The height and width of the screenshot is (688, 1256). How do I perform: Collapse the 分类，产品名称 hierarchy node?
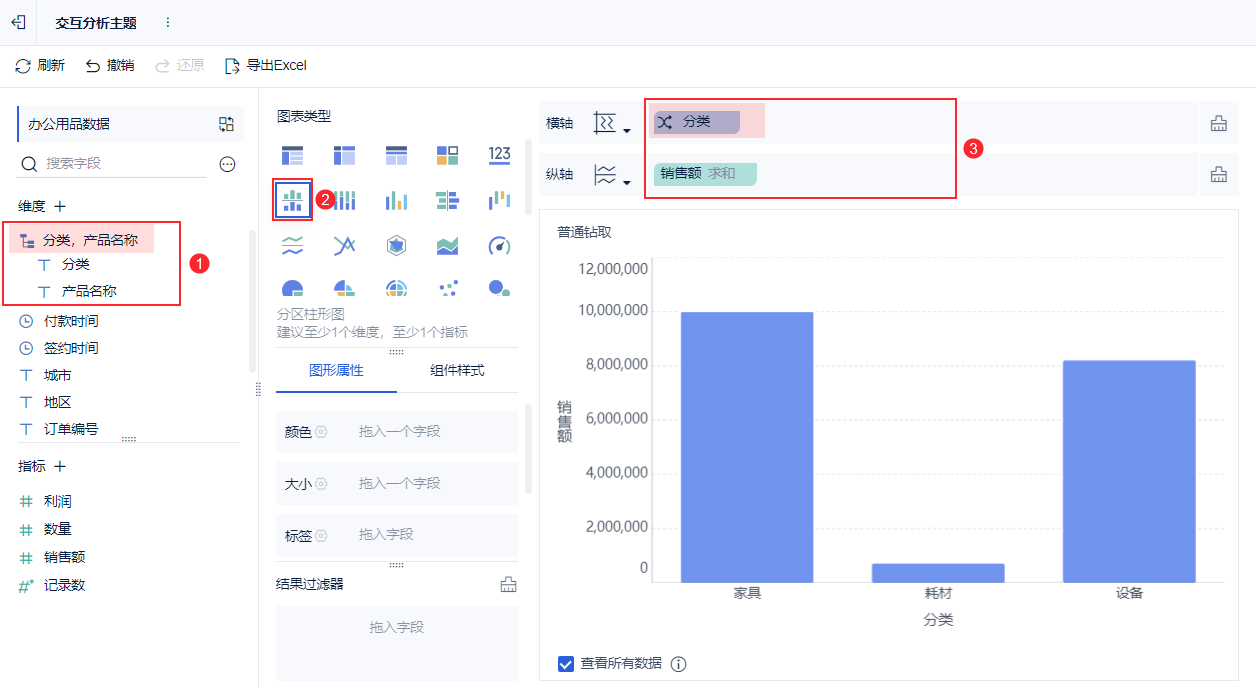(27, 240)
